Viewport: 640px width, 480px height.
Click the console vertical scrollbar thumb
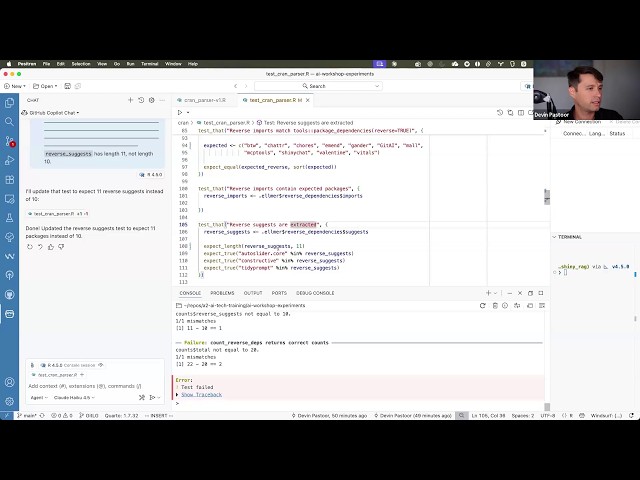pos(547,407)
